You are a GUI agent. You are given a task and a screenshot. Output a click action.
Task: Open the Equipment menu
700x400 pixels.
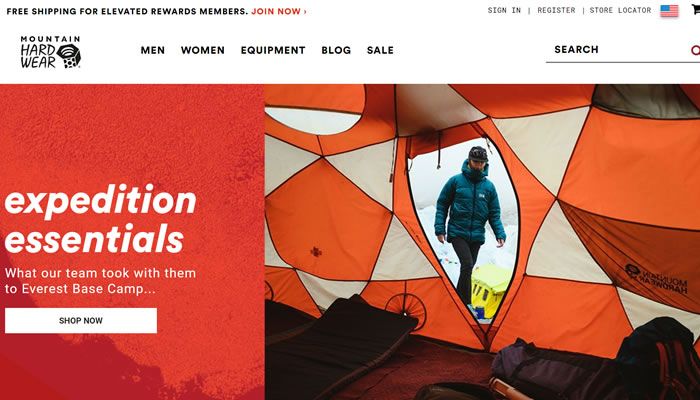point(273,50)
